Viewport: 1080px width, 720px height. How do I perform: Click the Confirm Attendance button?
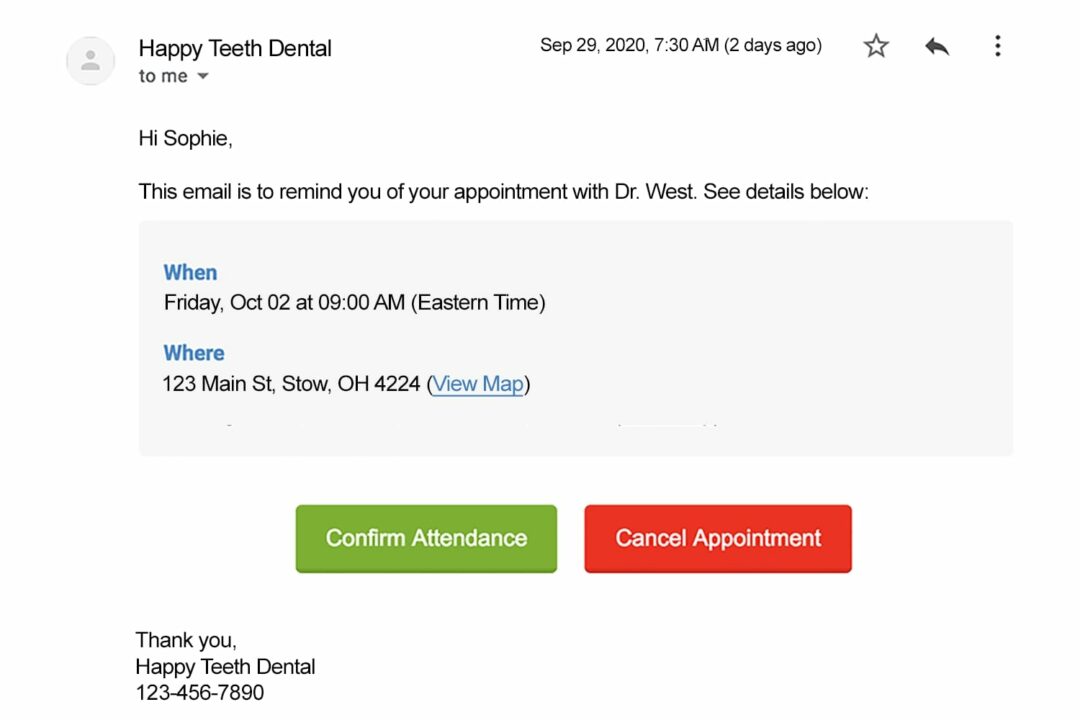pyautogui.click(x=425, y=538)
